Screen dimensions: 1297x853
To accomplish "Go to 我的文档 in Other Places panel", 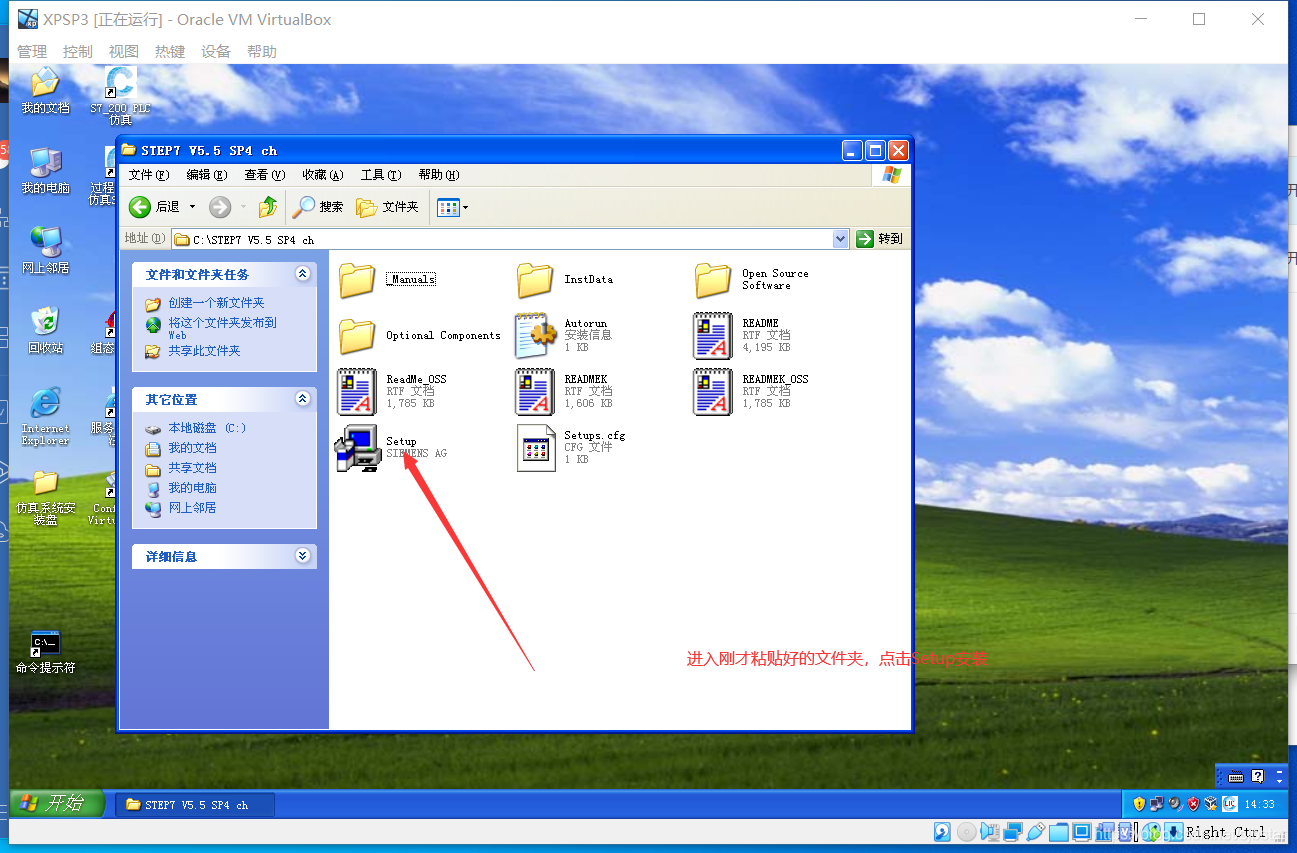I will click(x=192, y=448).
